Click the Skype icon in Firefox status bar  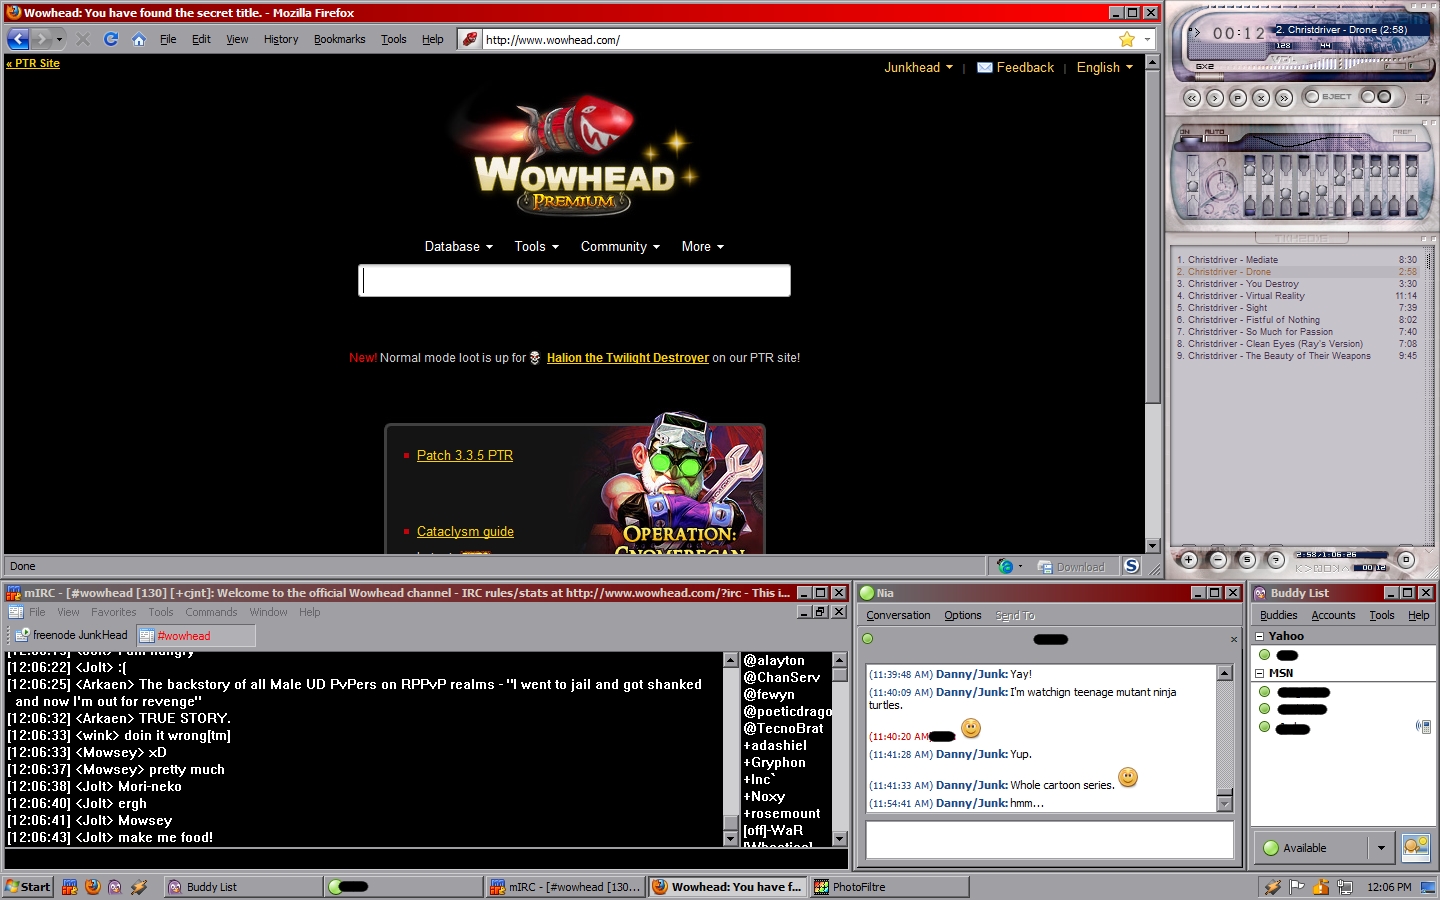[1131, 566]
